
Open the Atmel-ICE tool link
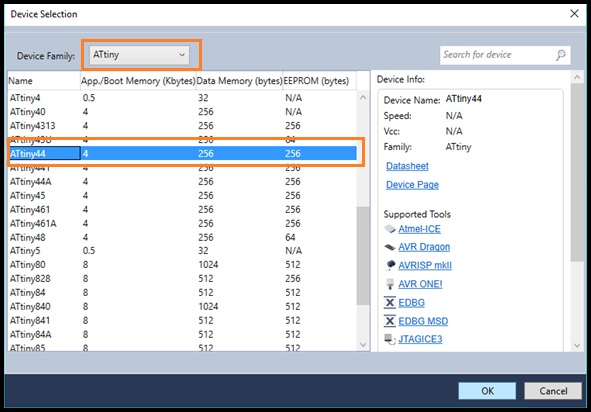420,229
